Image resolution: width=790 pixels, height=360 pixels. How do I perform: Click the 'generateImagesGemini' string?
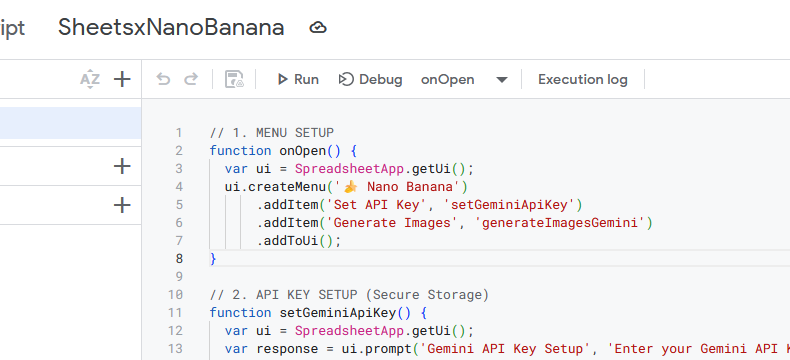click(x=560, y=223)
